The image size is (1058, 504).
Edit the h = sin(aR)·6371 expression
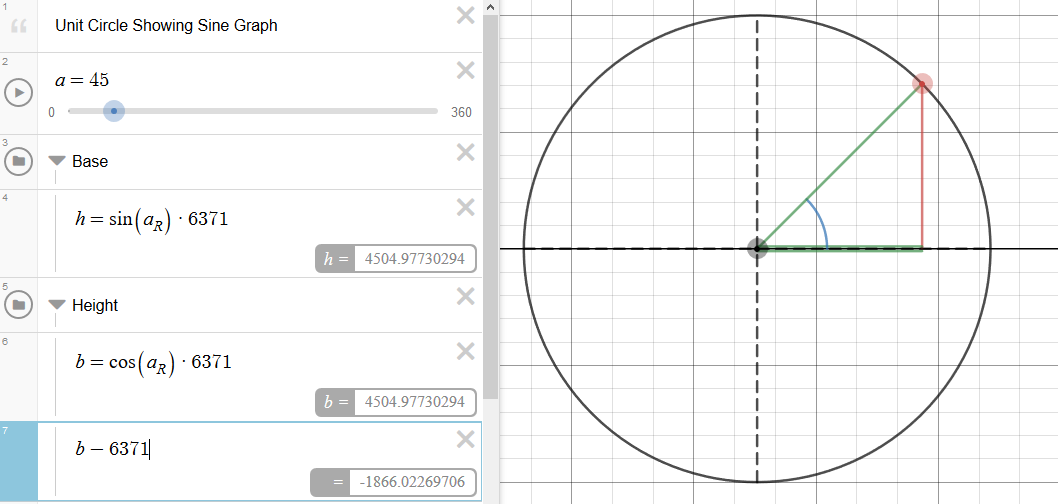(x=152, y=219)
